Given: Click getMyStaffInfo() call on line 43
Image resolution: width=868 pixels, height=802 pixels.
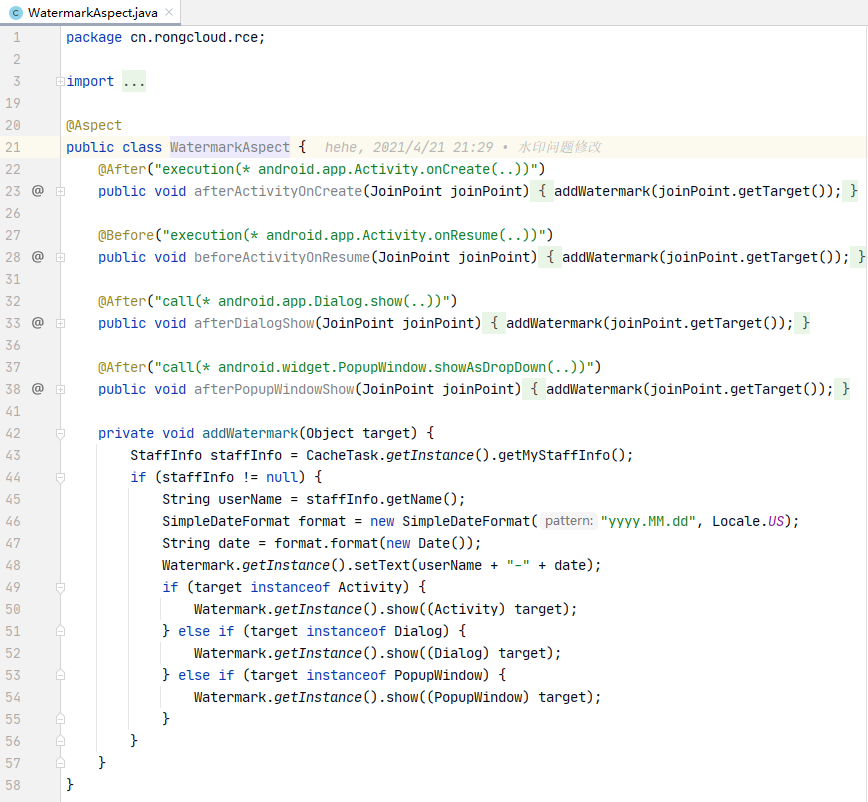Looking at the screenshot, I should (561, 455).
